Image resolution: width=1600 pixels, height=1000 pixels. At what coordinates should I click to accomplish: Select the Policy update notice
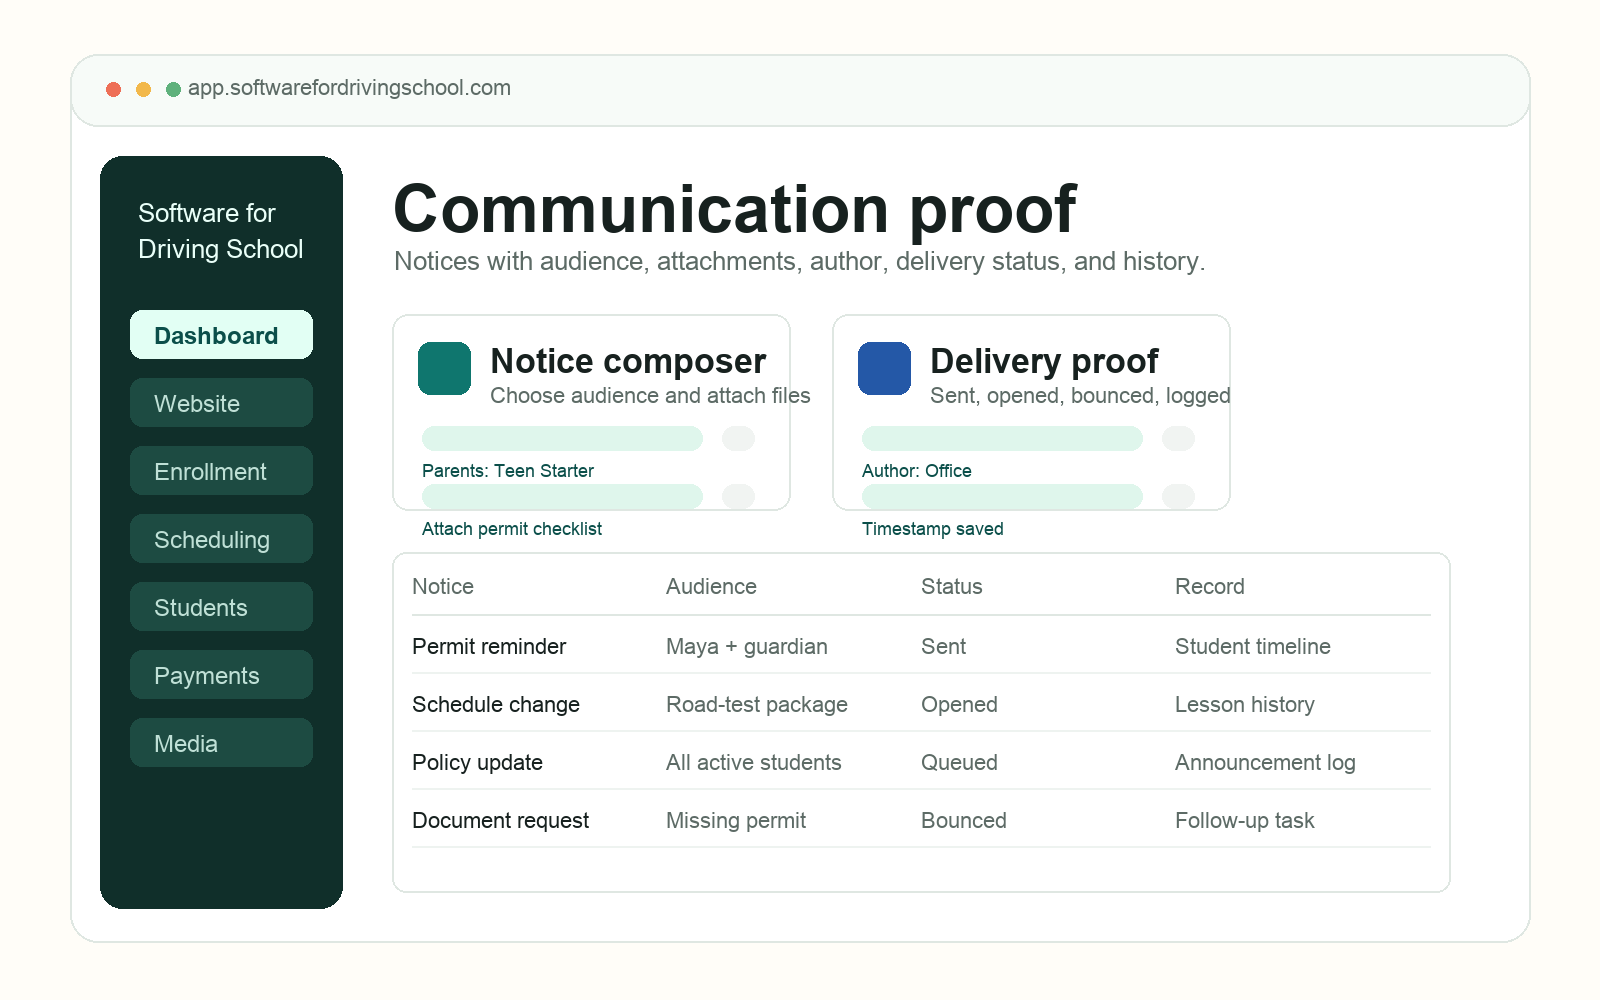tap(477, 763)
